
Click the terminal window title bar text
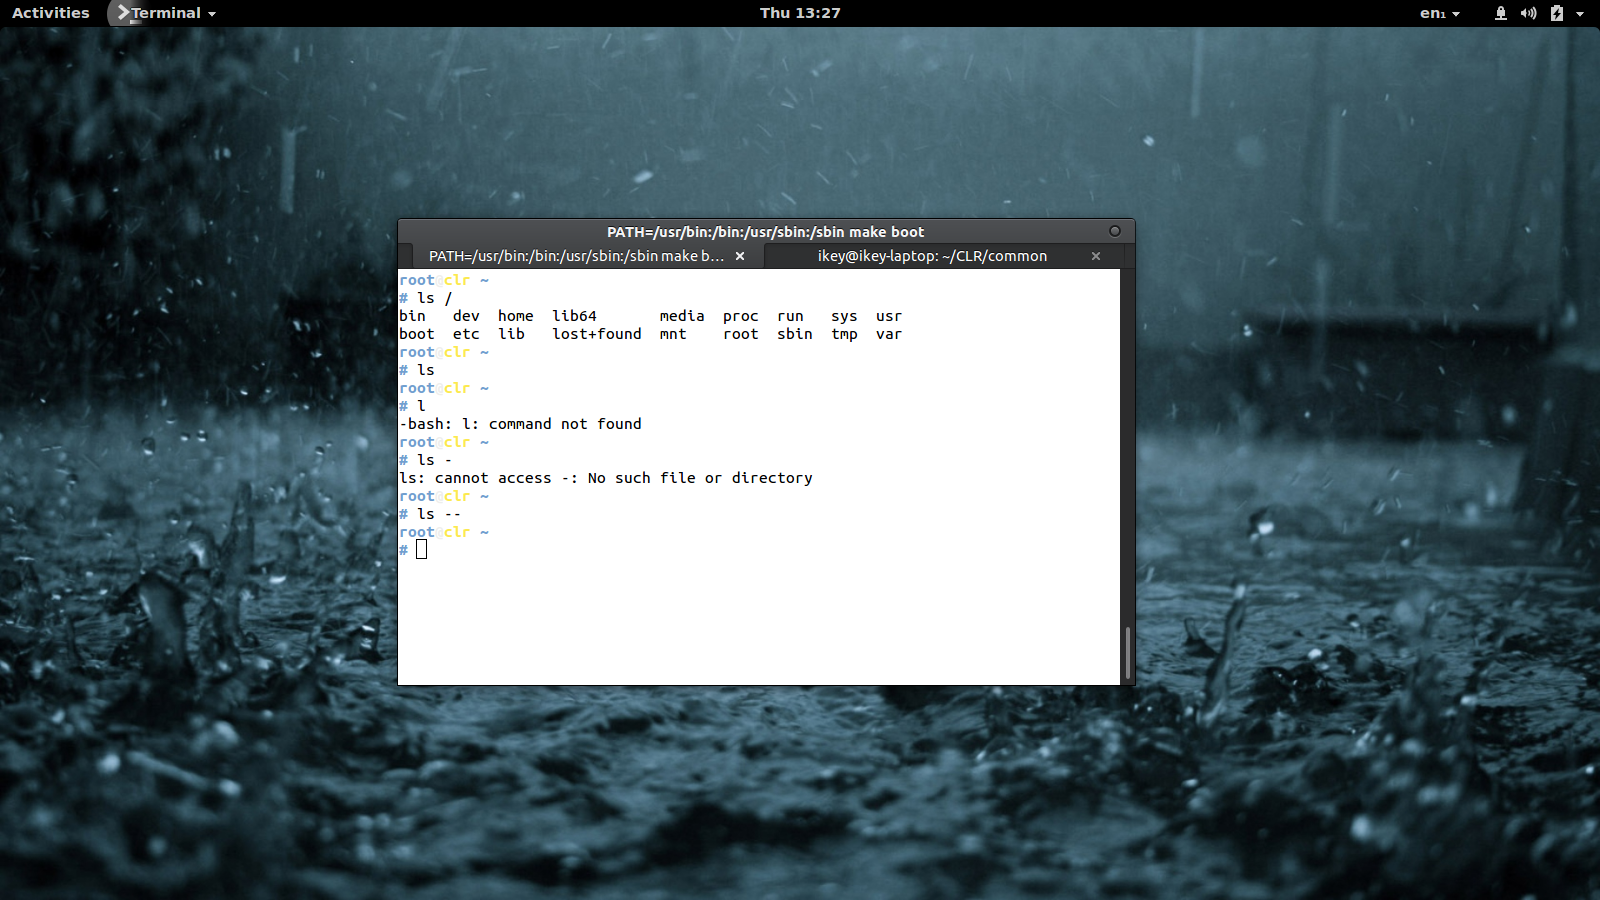coord(766,231)
